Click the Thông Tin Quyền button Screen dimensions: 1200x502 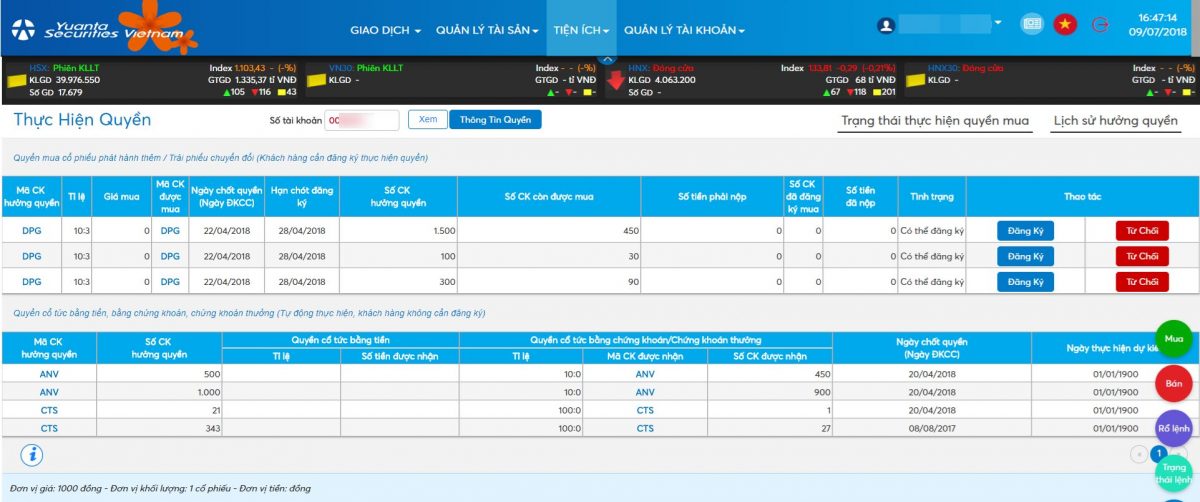(495, 120)
